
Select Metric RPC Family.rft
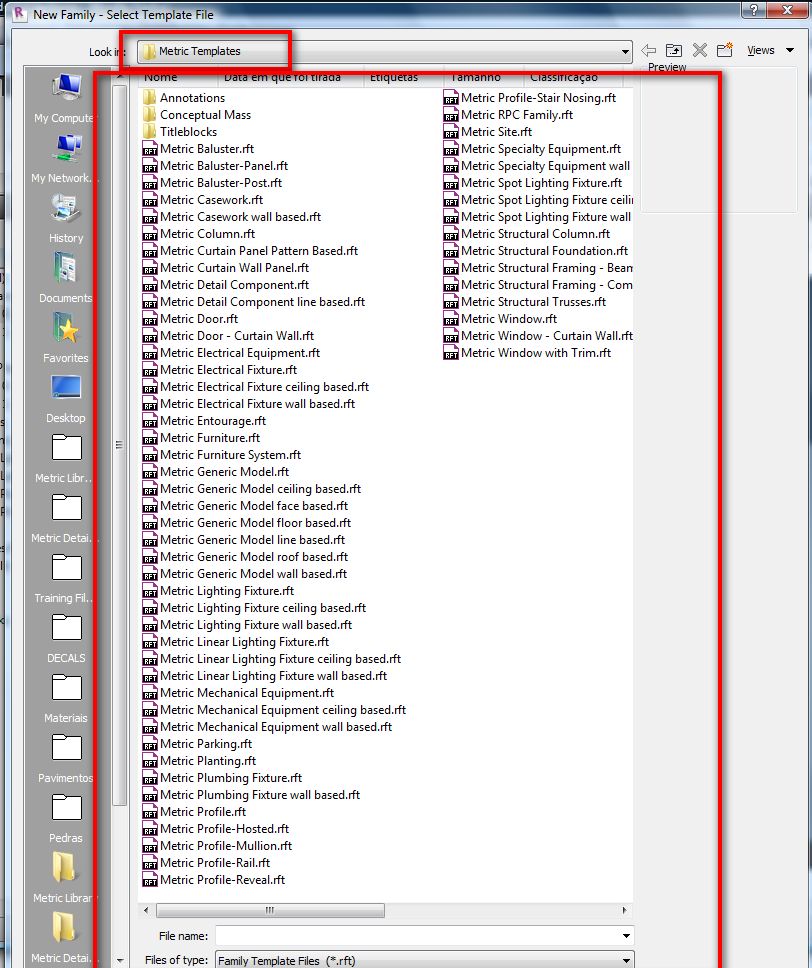tap(508, 115)
